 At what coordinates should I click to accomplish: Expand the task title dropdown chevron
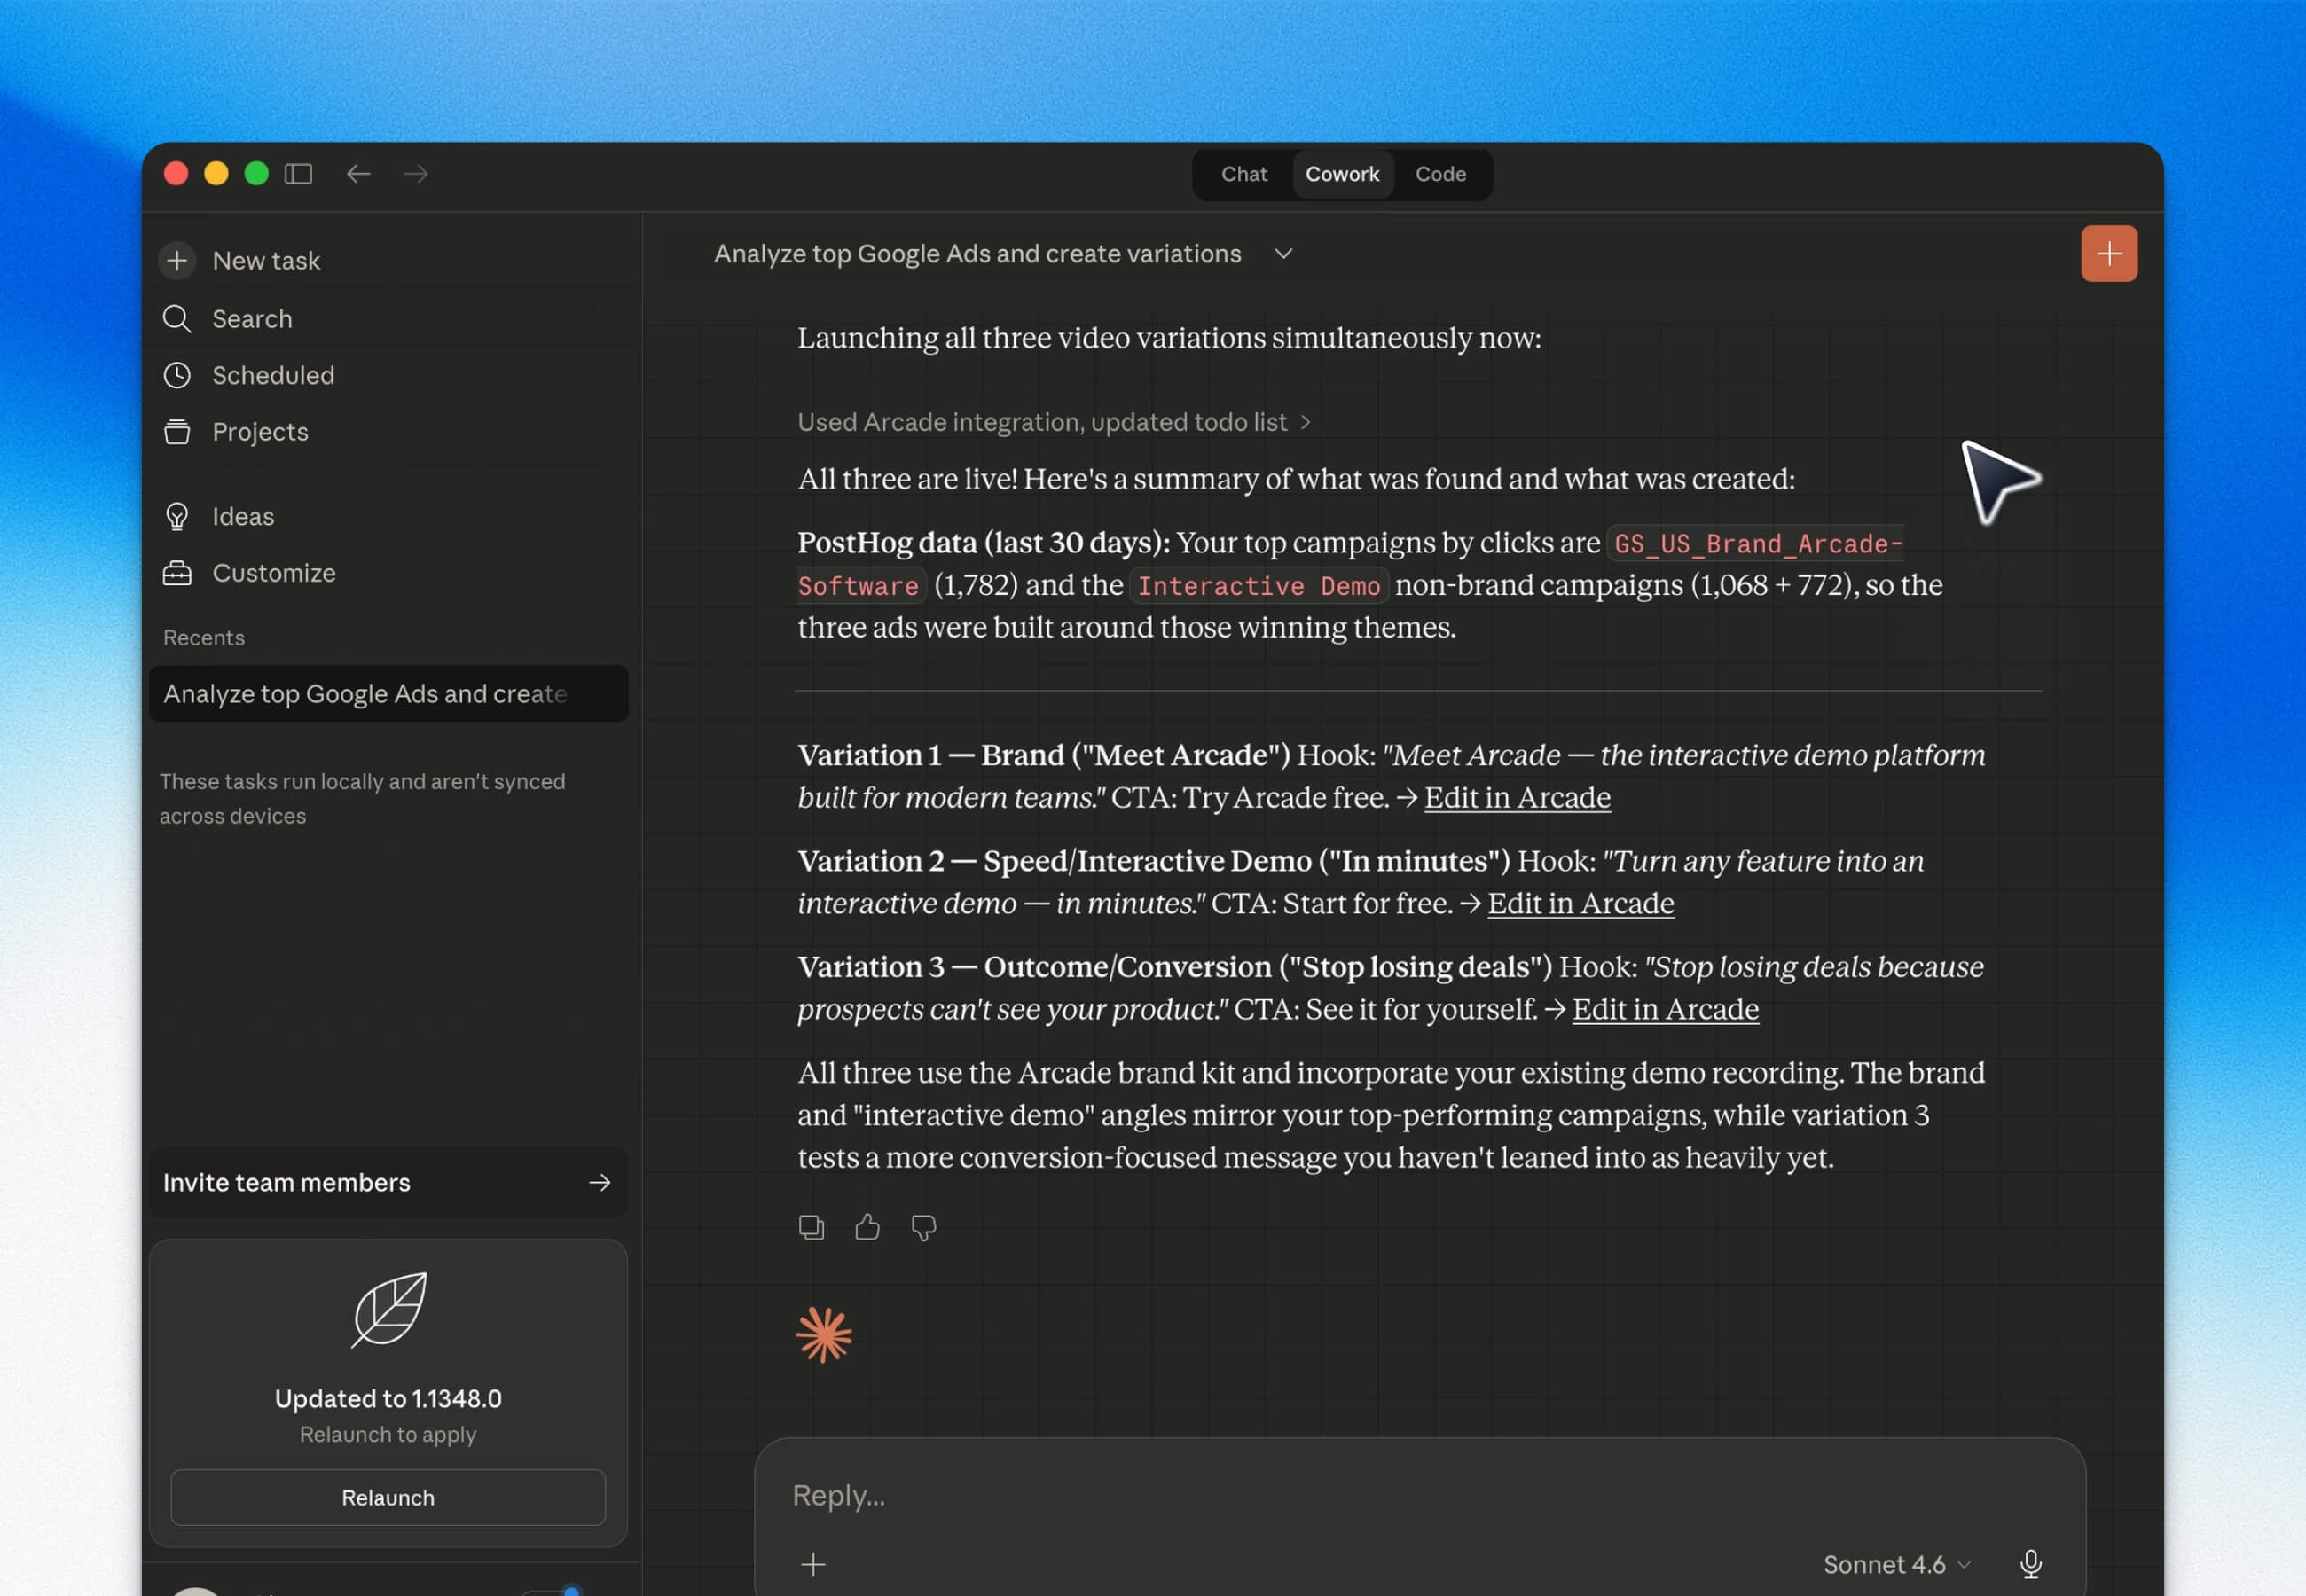[x=1283, y=254]
